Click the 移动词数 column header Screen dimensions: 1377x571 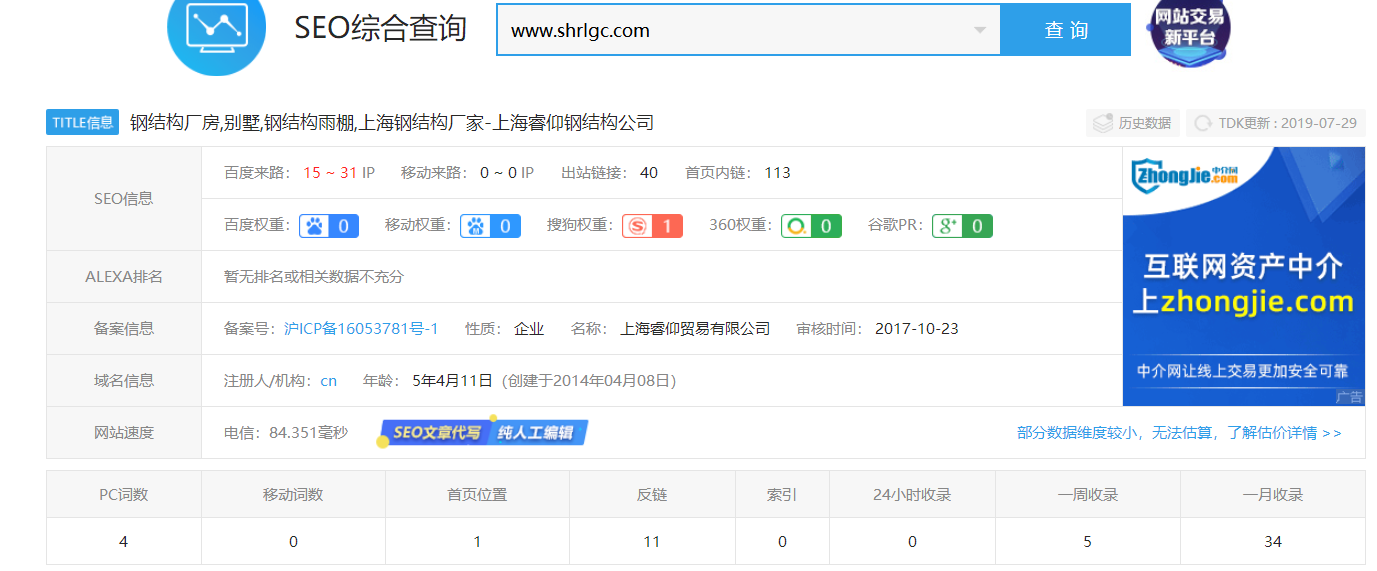pyautogui.click(x=293, y=494)
